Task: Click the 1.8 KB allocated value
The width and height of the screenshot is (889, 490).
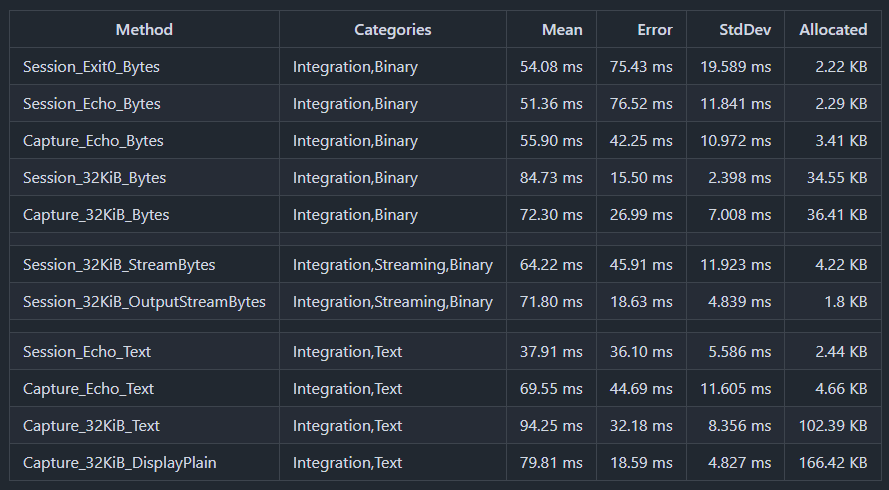Action: pyautogui.click(x=845, y=302)
